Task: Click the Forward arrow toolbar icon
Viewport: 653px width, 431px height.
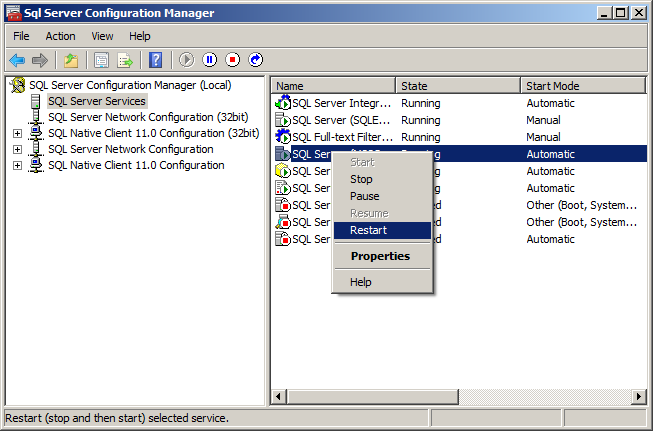Action: pyautogui.click(x=40, y=60)
